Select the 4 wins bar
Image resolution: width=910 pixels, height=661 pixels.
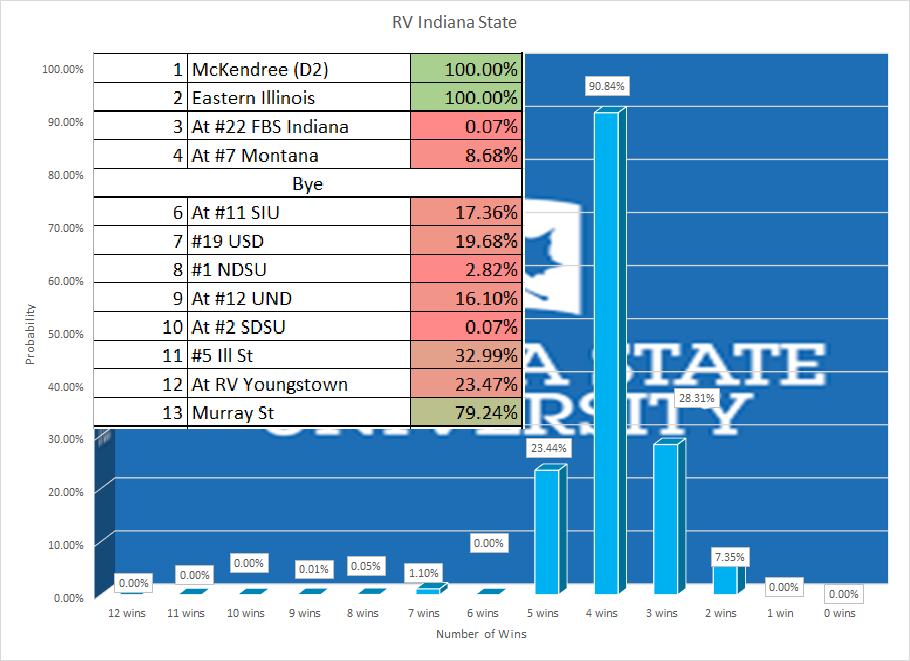(606, 350)
